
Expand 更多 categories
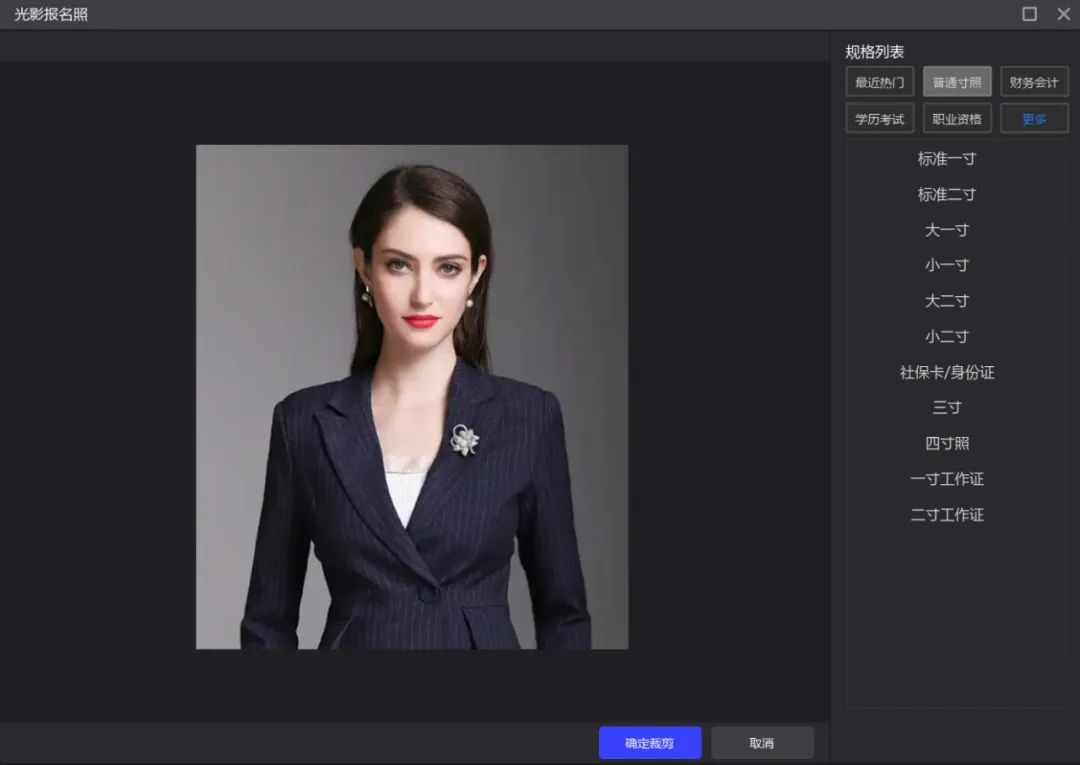click(x=1034, y=119)
